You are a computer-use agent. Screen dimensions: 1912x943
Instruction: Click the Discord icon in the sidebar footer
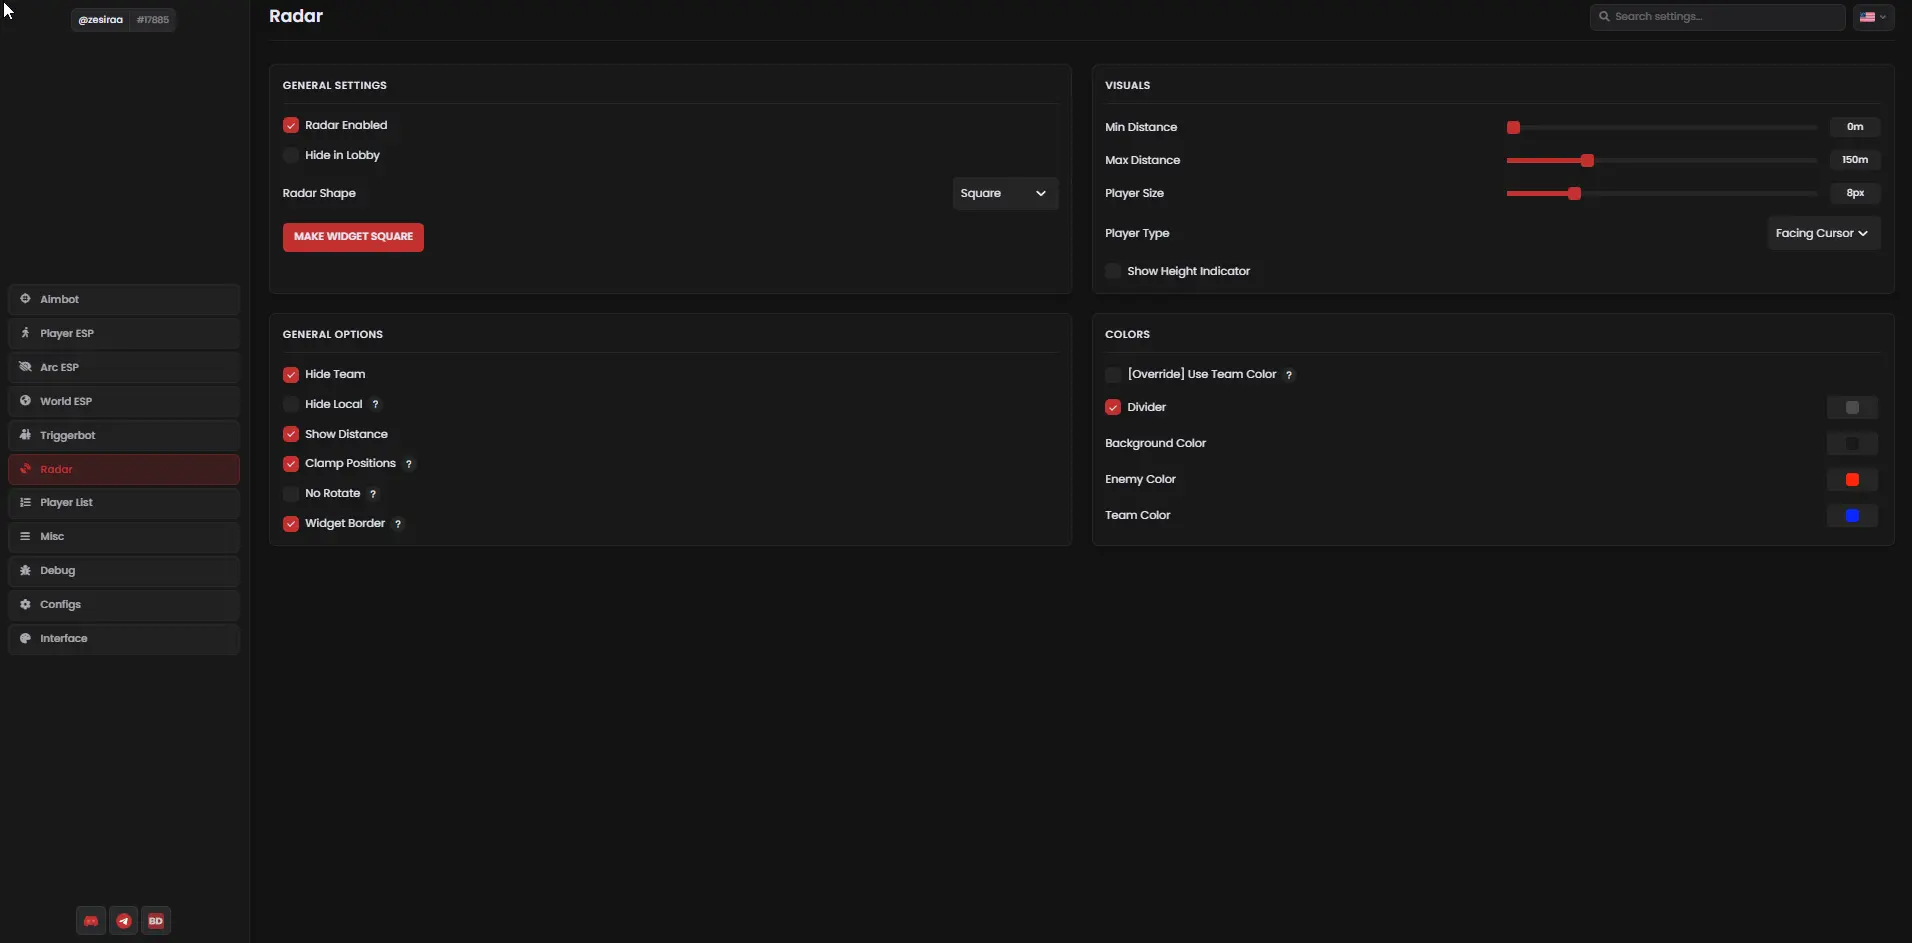pos(91,921)
